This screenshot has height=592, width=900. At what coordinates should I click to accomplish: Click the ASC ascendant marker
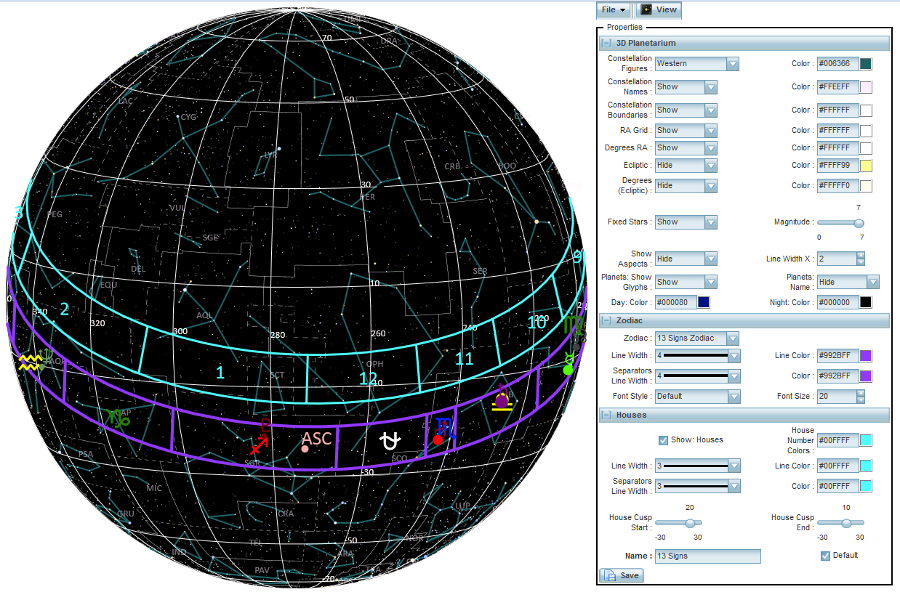pos(316,439)
